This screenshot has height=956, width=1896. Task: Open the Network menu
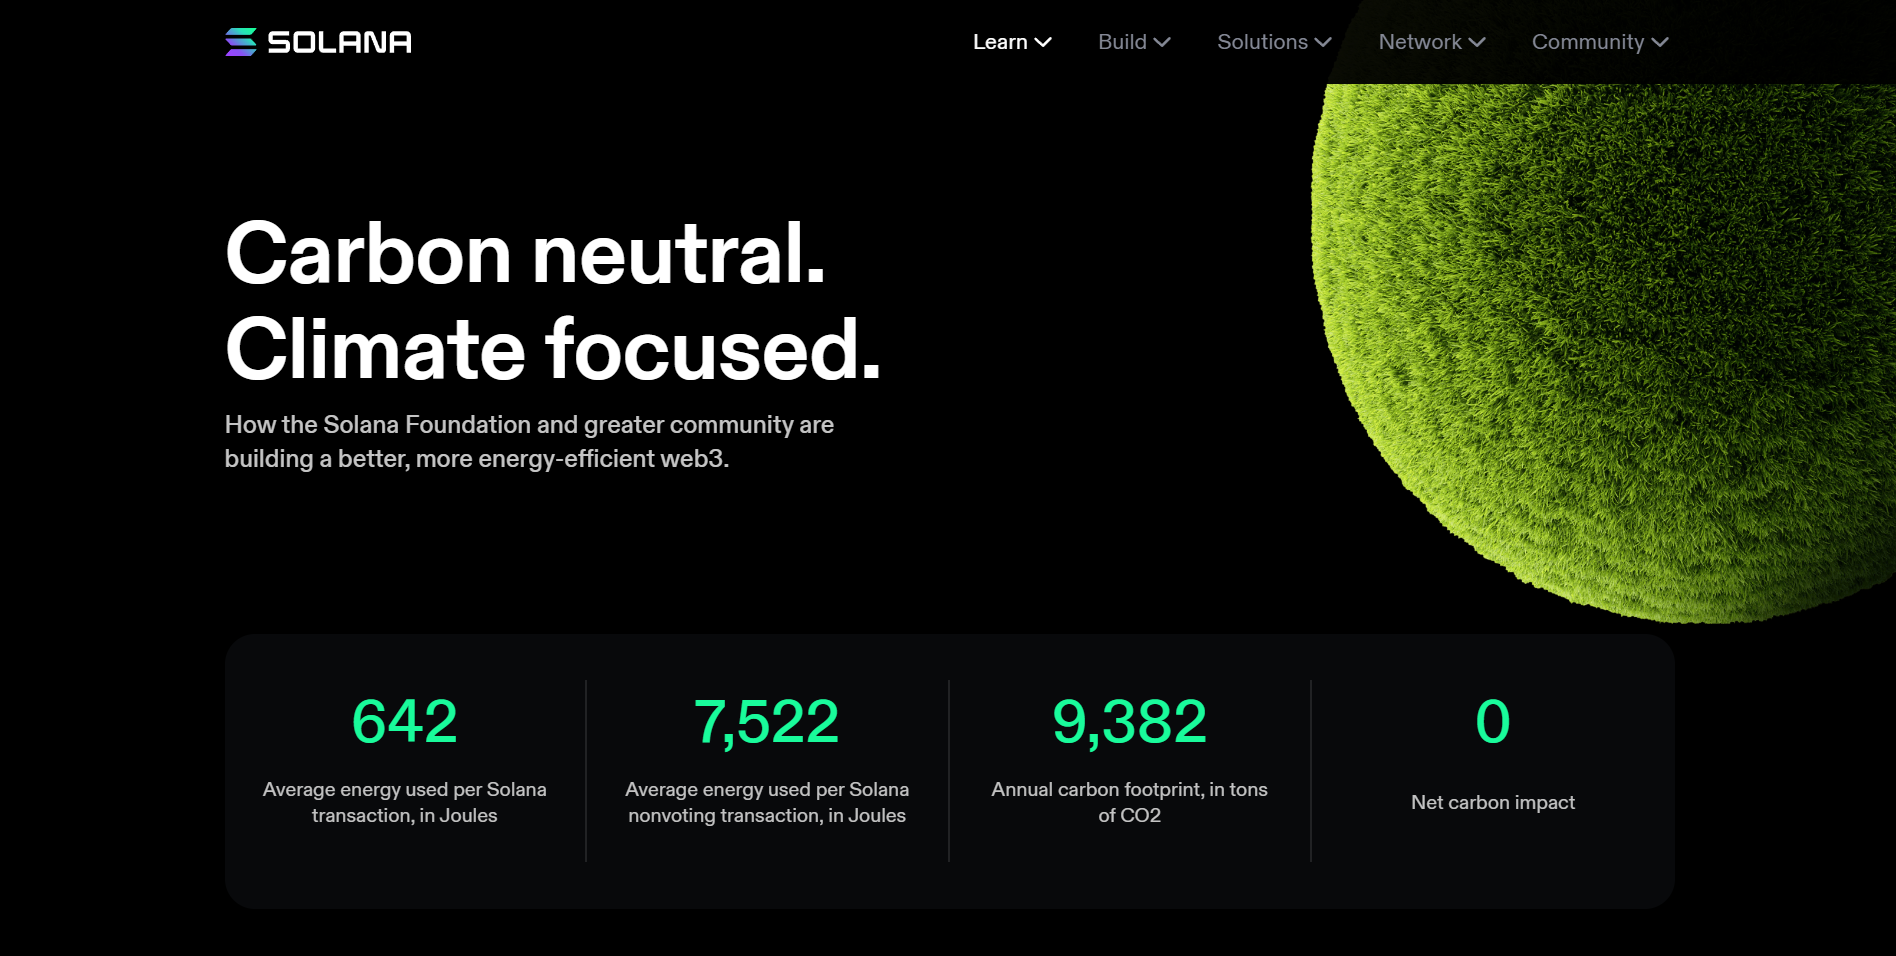(1432, 42)
